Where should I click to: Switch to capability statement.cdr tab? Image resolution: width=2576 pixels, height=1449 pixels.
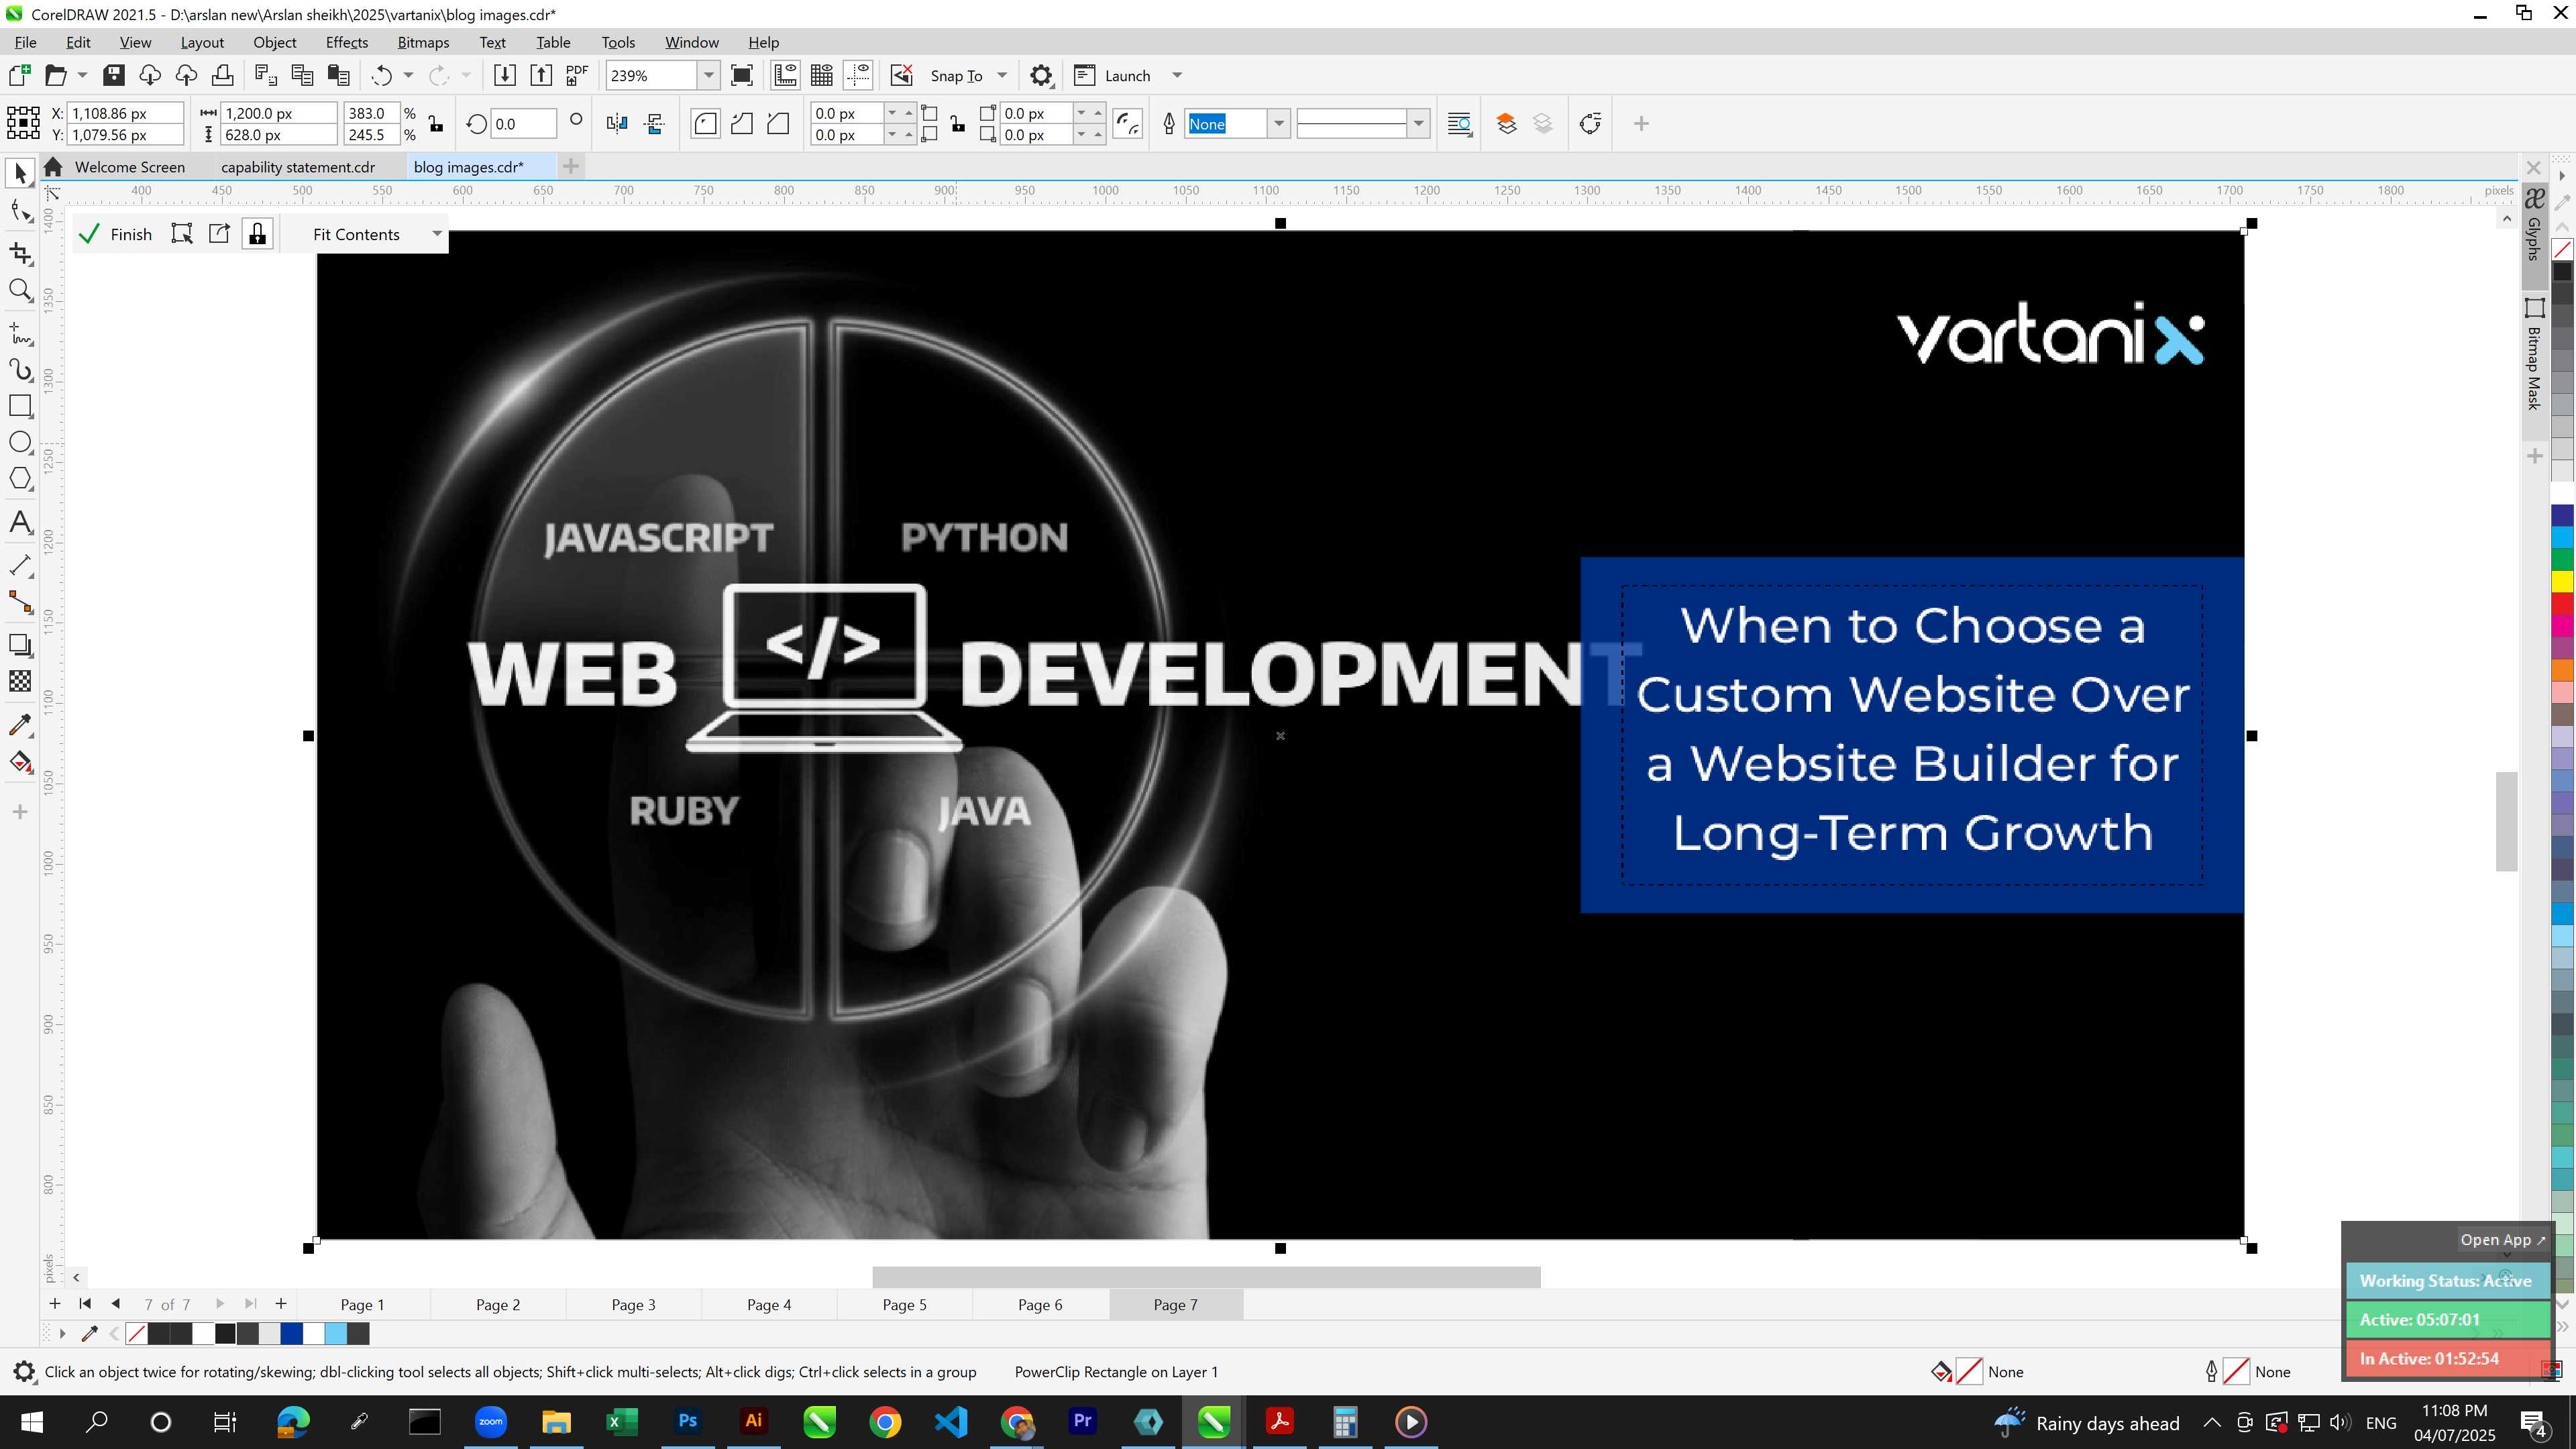pos(298,167)
